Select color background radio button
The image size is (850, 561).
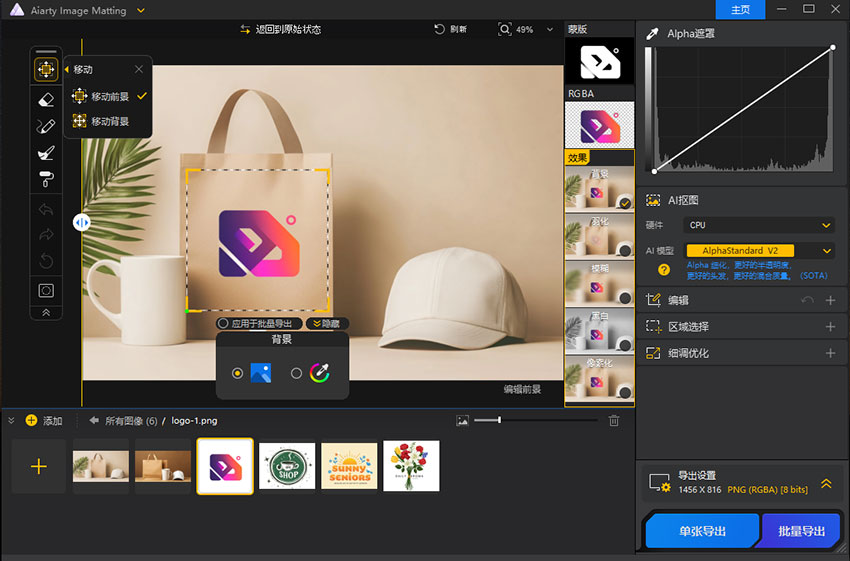point(296,373)
